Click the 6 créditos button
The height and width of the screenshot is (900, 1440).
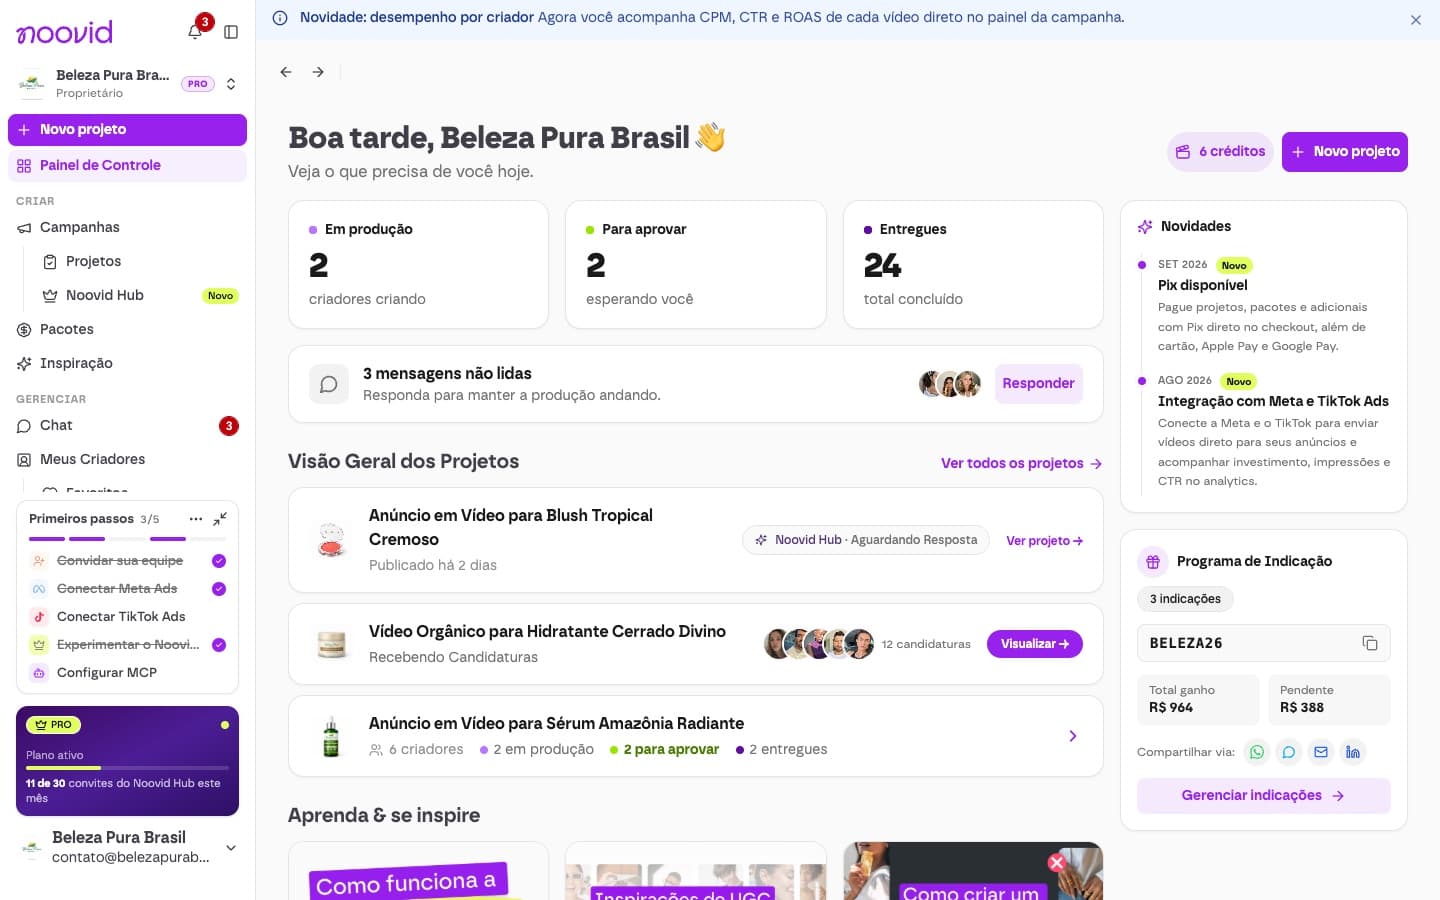[1220, 152]
